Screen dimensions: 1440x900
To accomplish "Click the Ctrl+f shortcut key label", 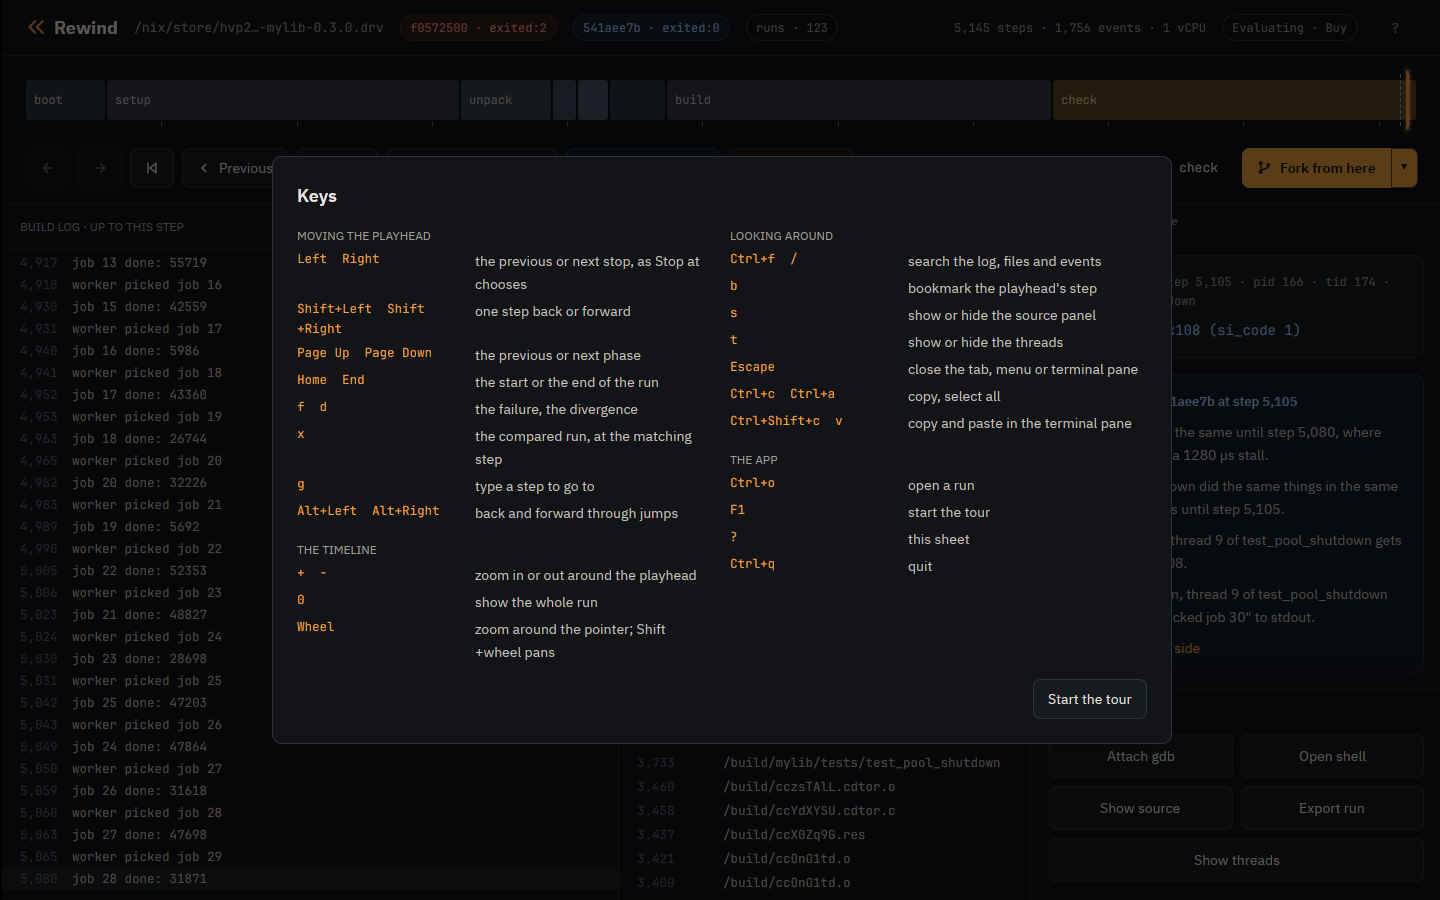I will (x=752, y=258).
